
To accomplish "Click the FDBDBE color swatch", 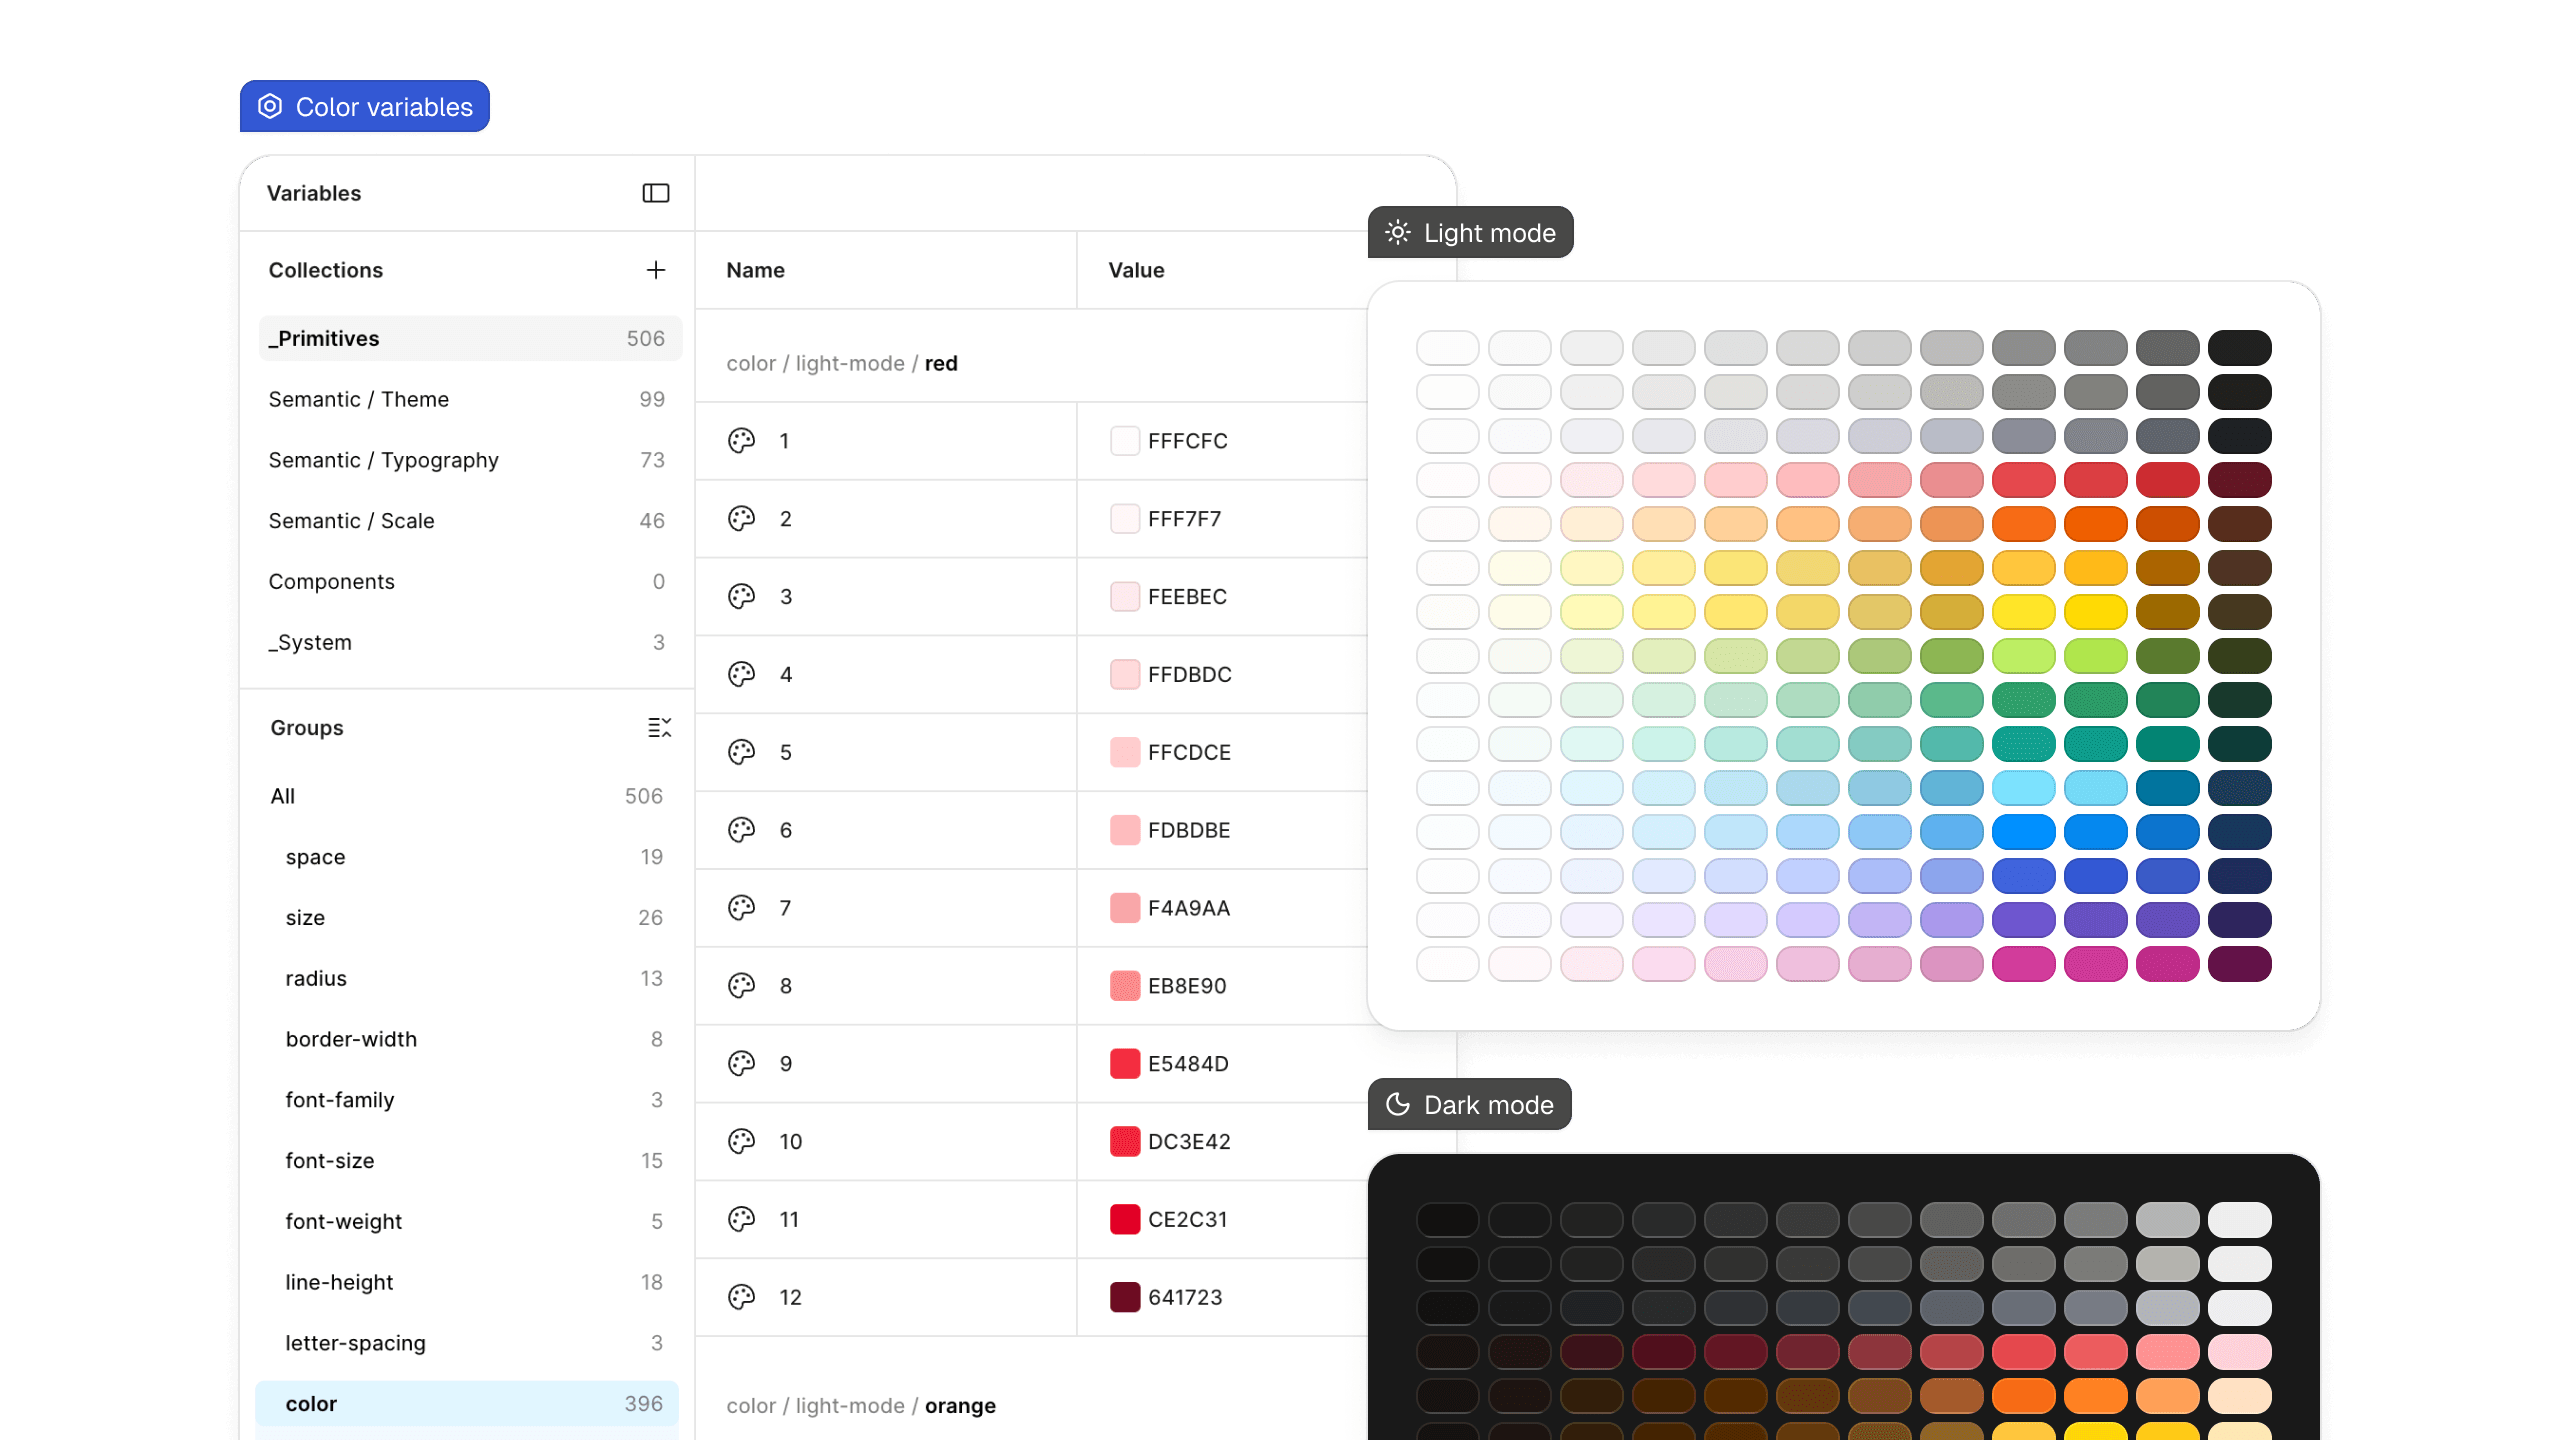I will coord(1125,830).
